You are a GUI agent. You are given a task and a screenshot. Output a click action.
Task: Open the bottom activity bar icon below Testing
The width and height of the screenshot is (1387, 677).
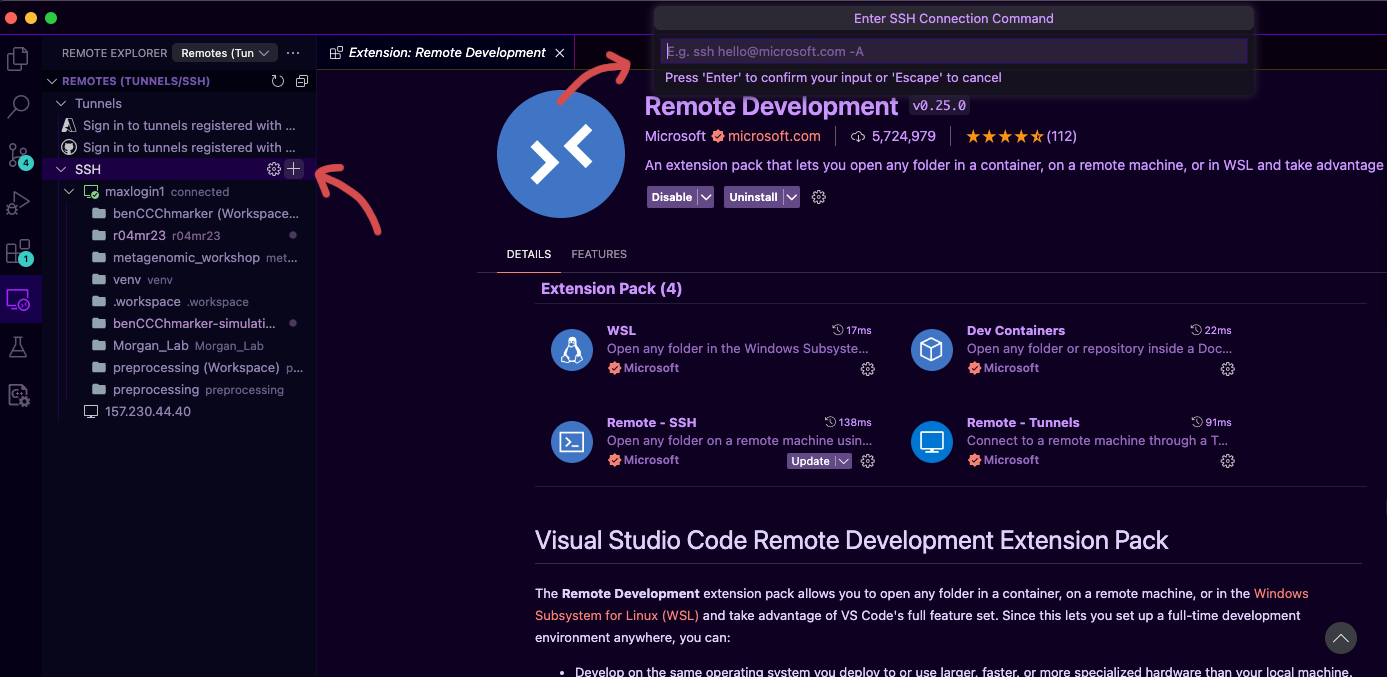(18, 395)
